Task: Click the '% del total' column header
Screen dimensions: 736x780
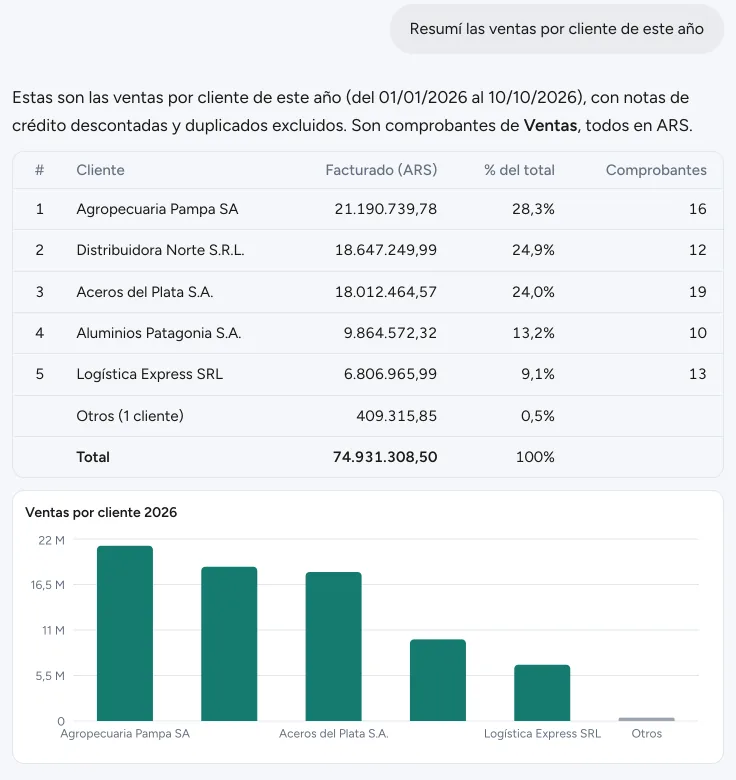Action: click(519, 170)
